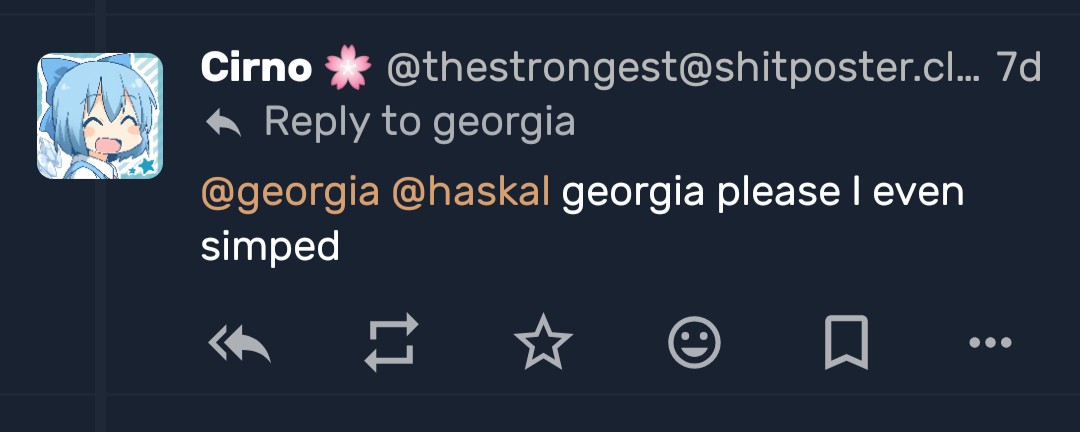This screenshot has height=432, width=1080.
Task: Click the cherry blossom emoji beside Cirno
Action: (347, 69)
